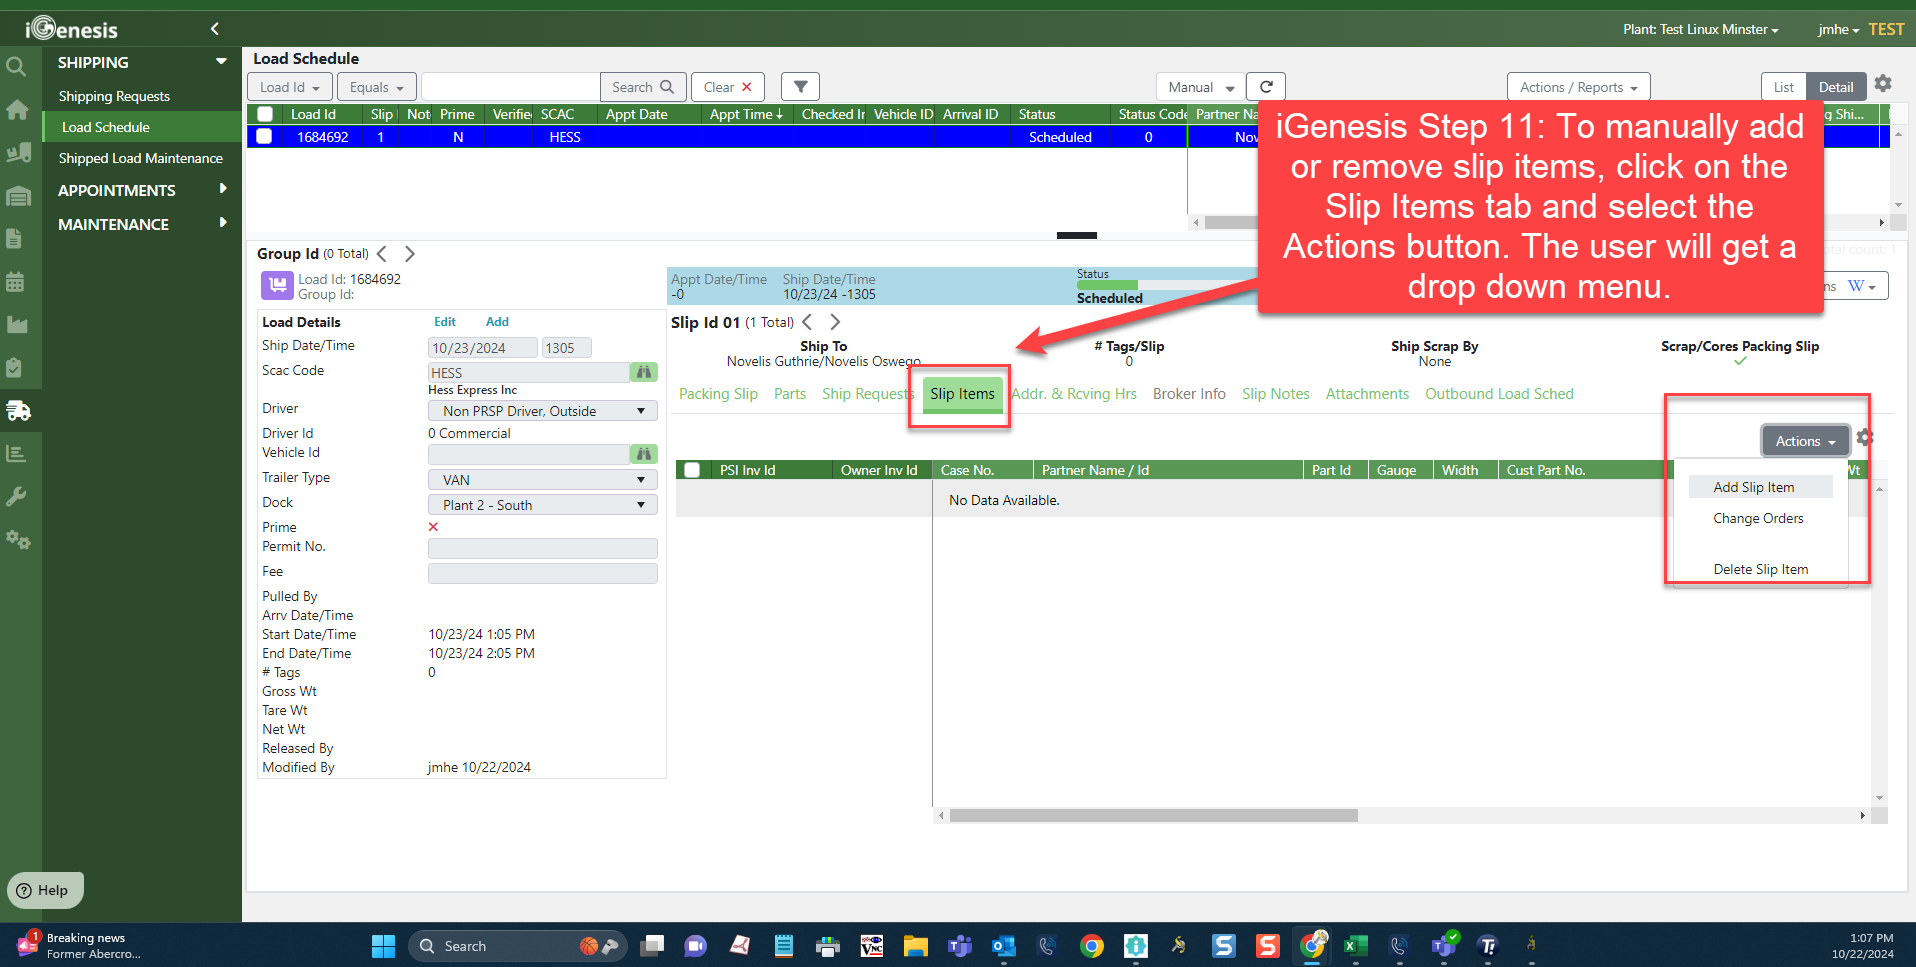Open the jmhe user menu
Image resolution: width=1916 pixels, height=967 pixels.
tap(1838, 29)
